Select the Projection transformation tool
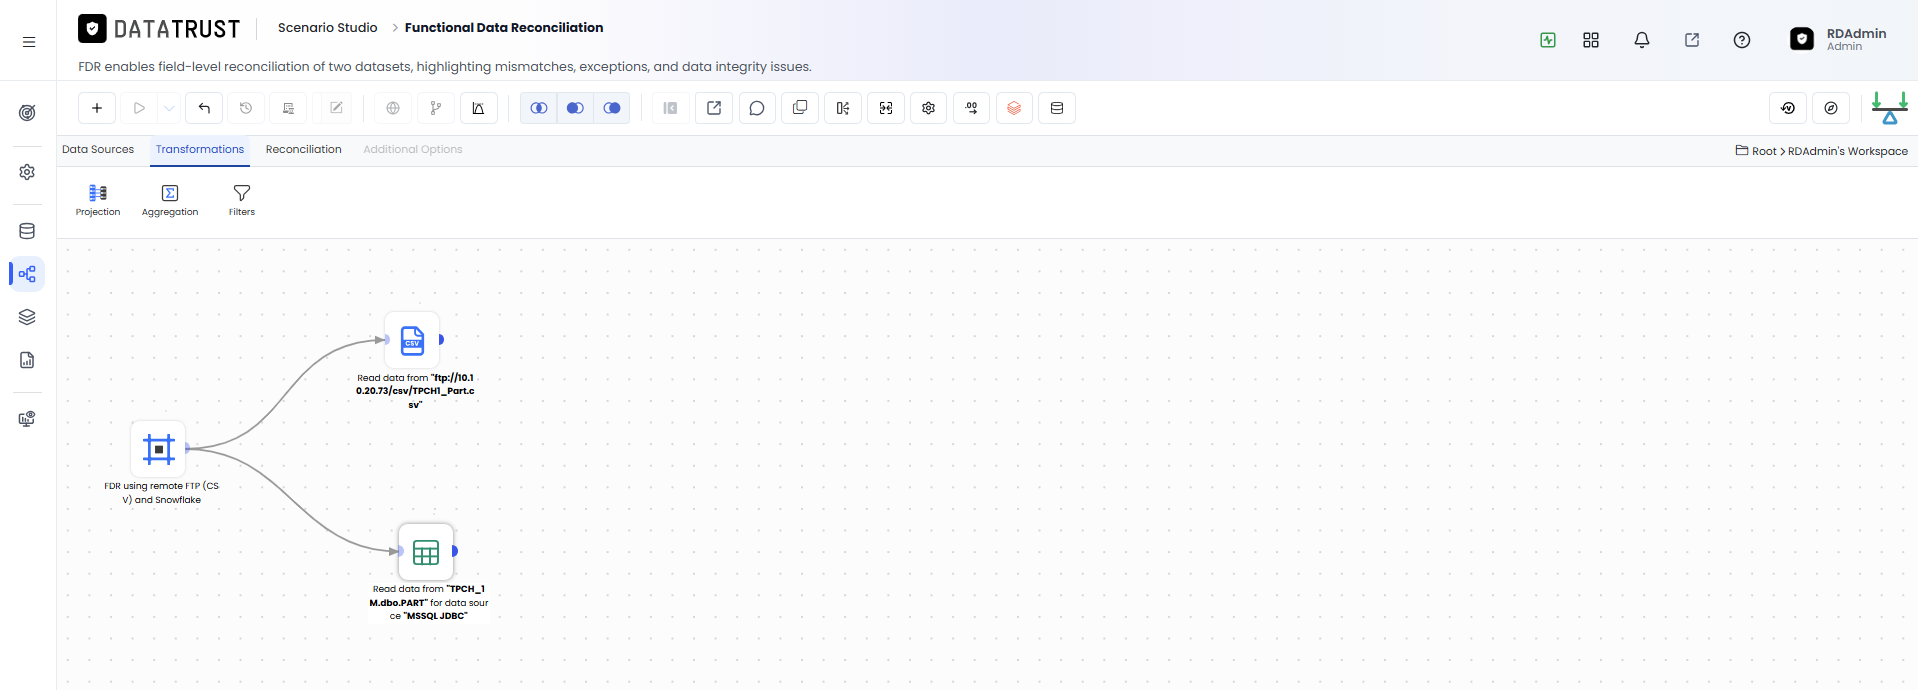 click(x=98, y=200)
